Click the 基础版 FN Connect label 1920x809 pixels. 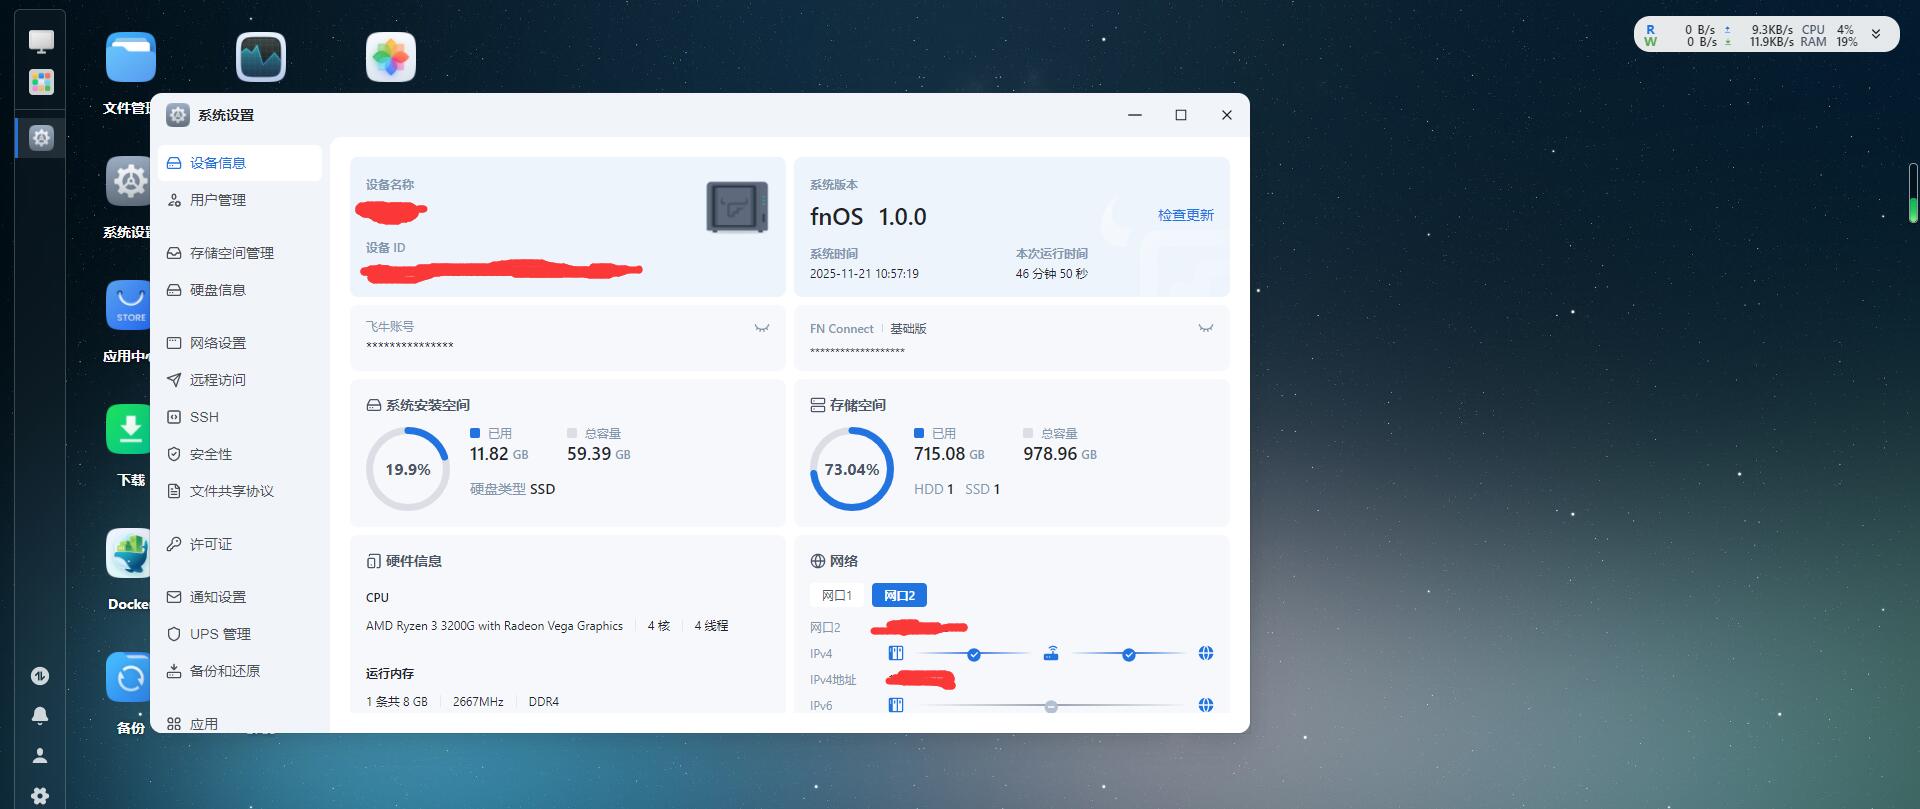pos(908,329)
